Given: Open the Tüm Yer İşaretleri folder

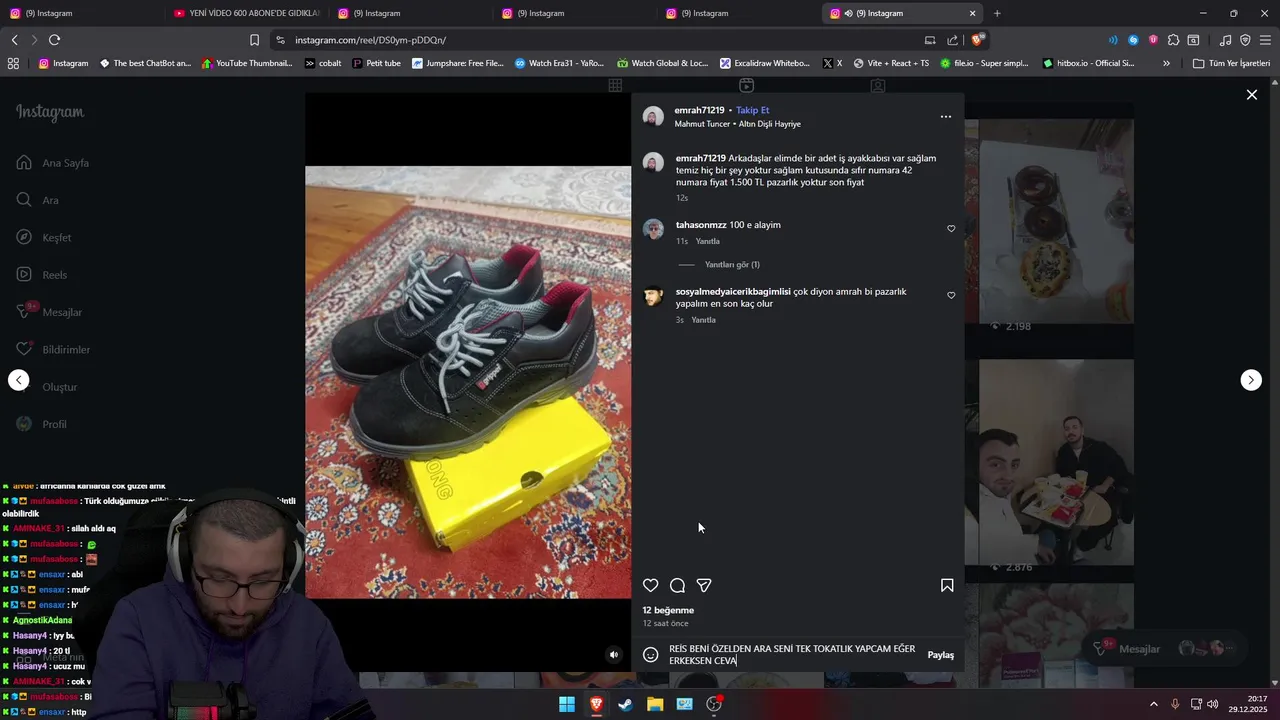Looking at the screenshot, I should 1231,63.
